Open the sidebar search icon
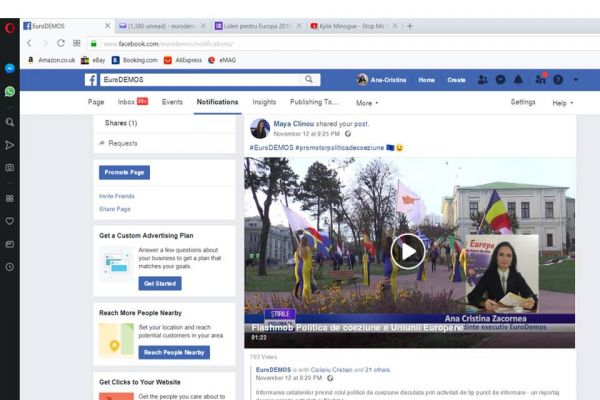The width and height of the screenshot is (600, 400). [10, 122]
